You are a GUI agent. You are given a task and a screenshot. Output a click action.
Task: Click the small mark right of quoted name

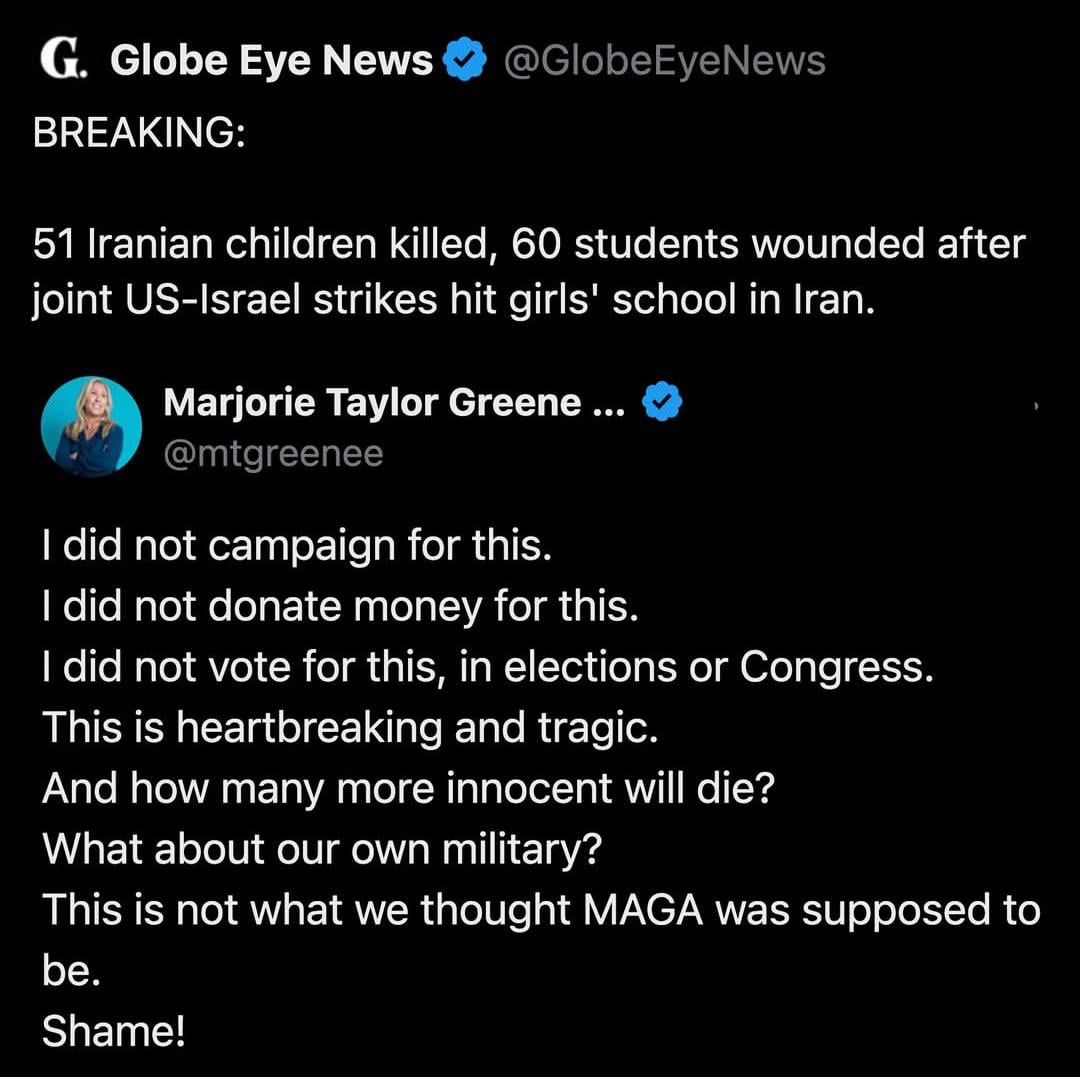pos(1035,407)
